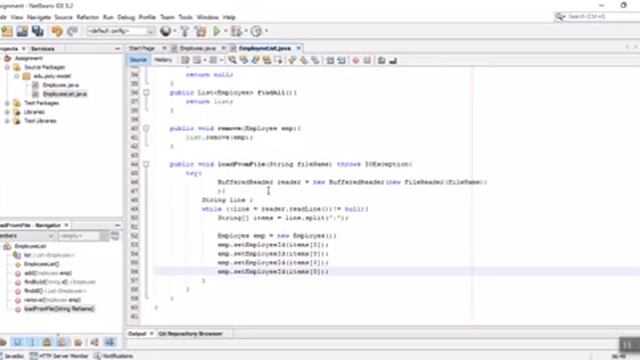Viewport: 640px width, 360px height.
Task: Open the Tools menu
Action: point(185,17)
